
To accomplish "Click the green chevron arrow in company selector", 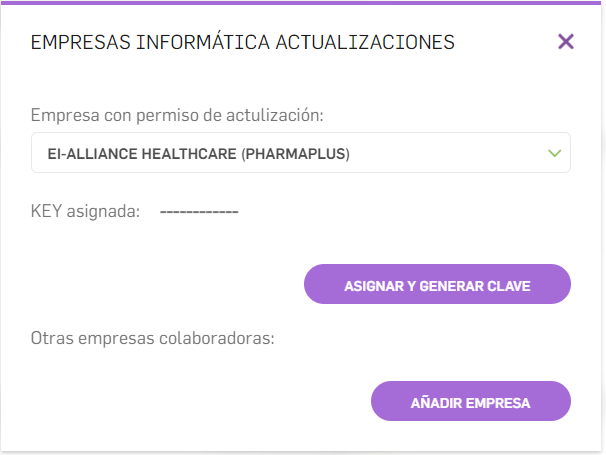I will pyautogui.click(x=555, y=153).
